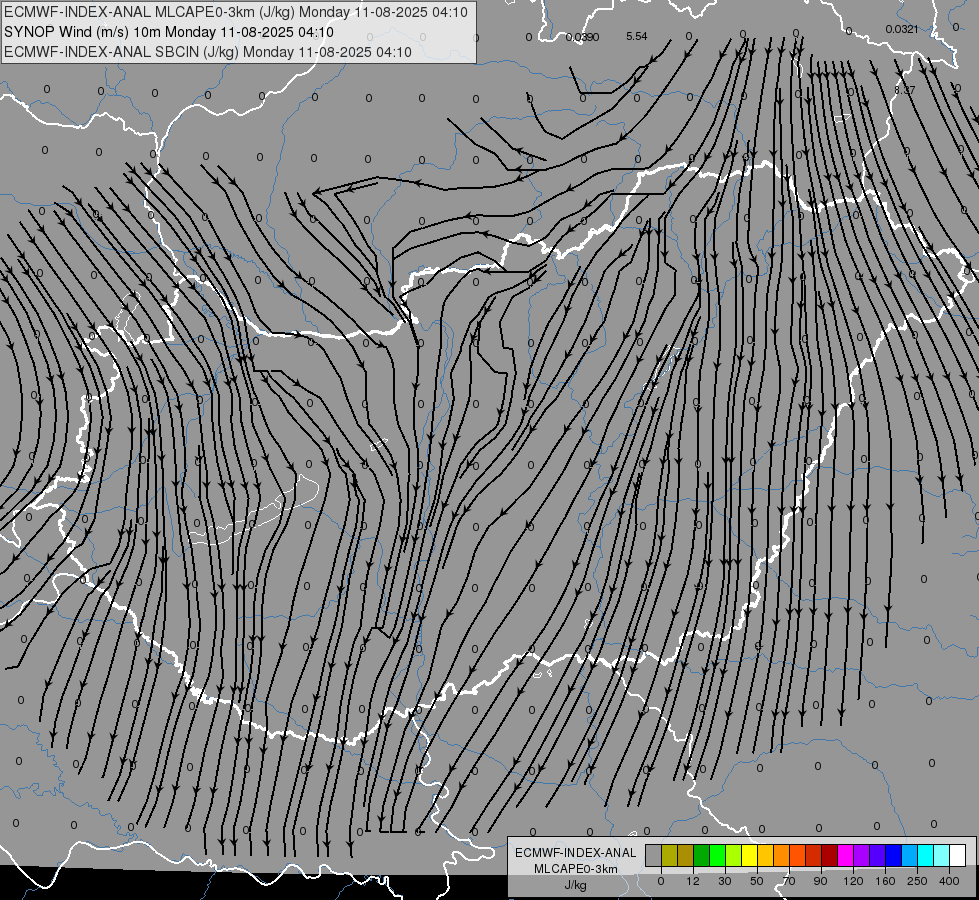Click the magenta swatch in the legend
The height and width of the screenshot is (900, 979).
[x=846, y=855]
